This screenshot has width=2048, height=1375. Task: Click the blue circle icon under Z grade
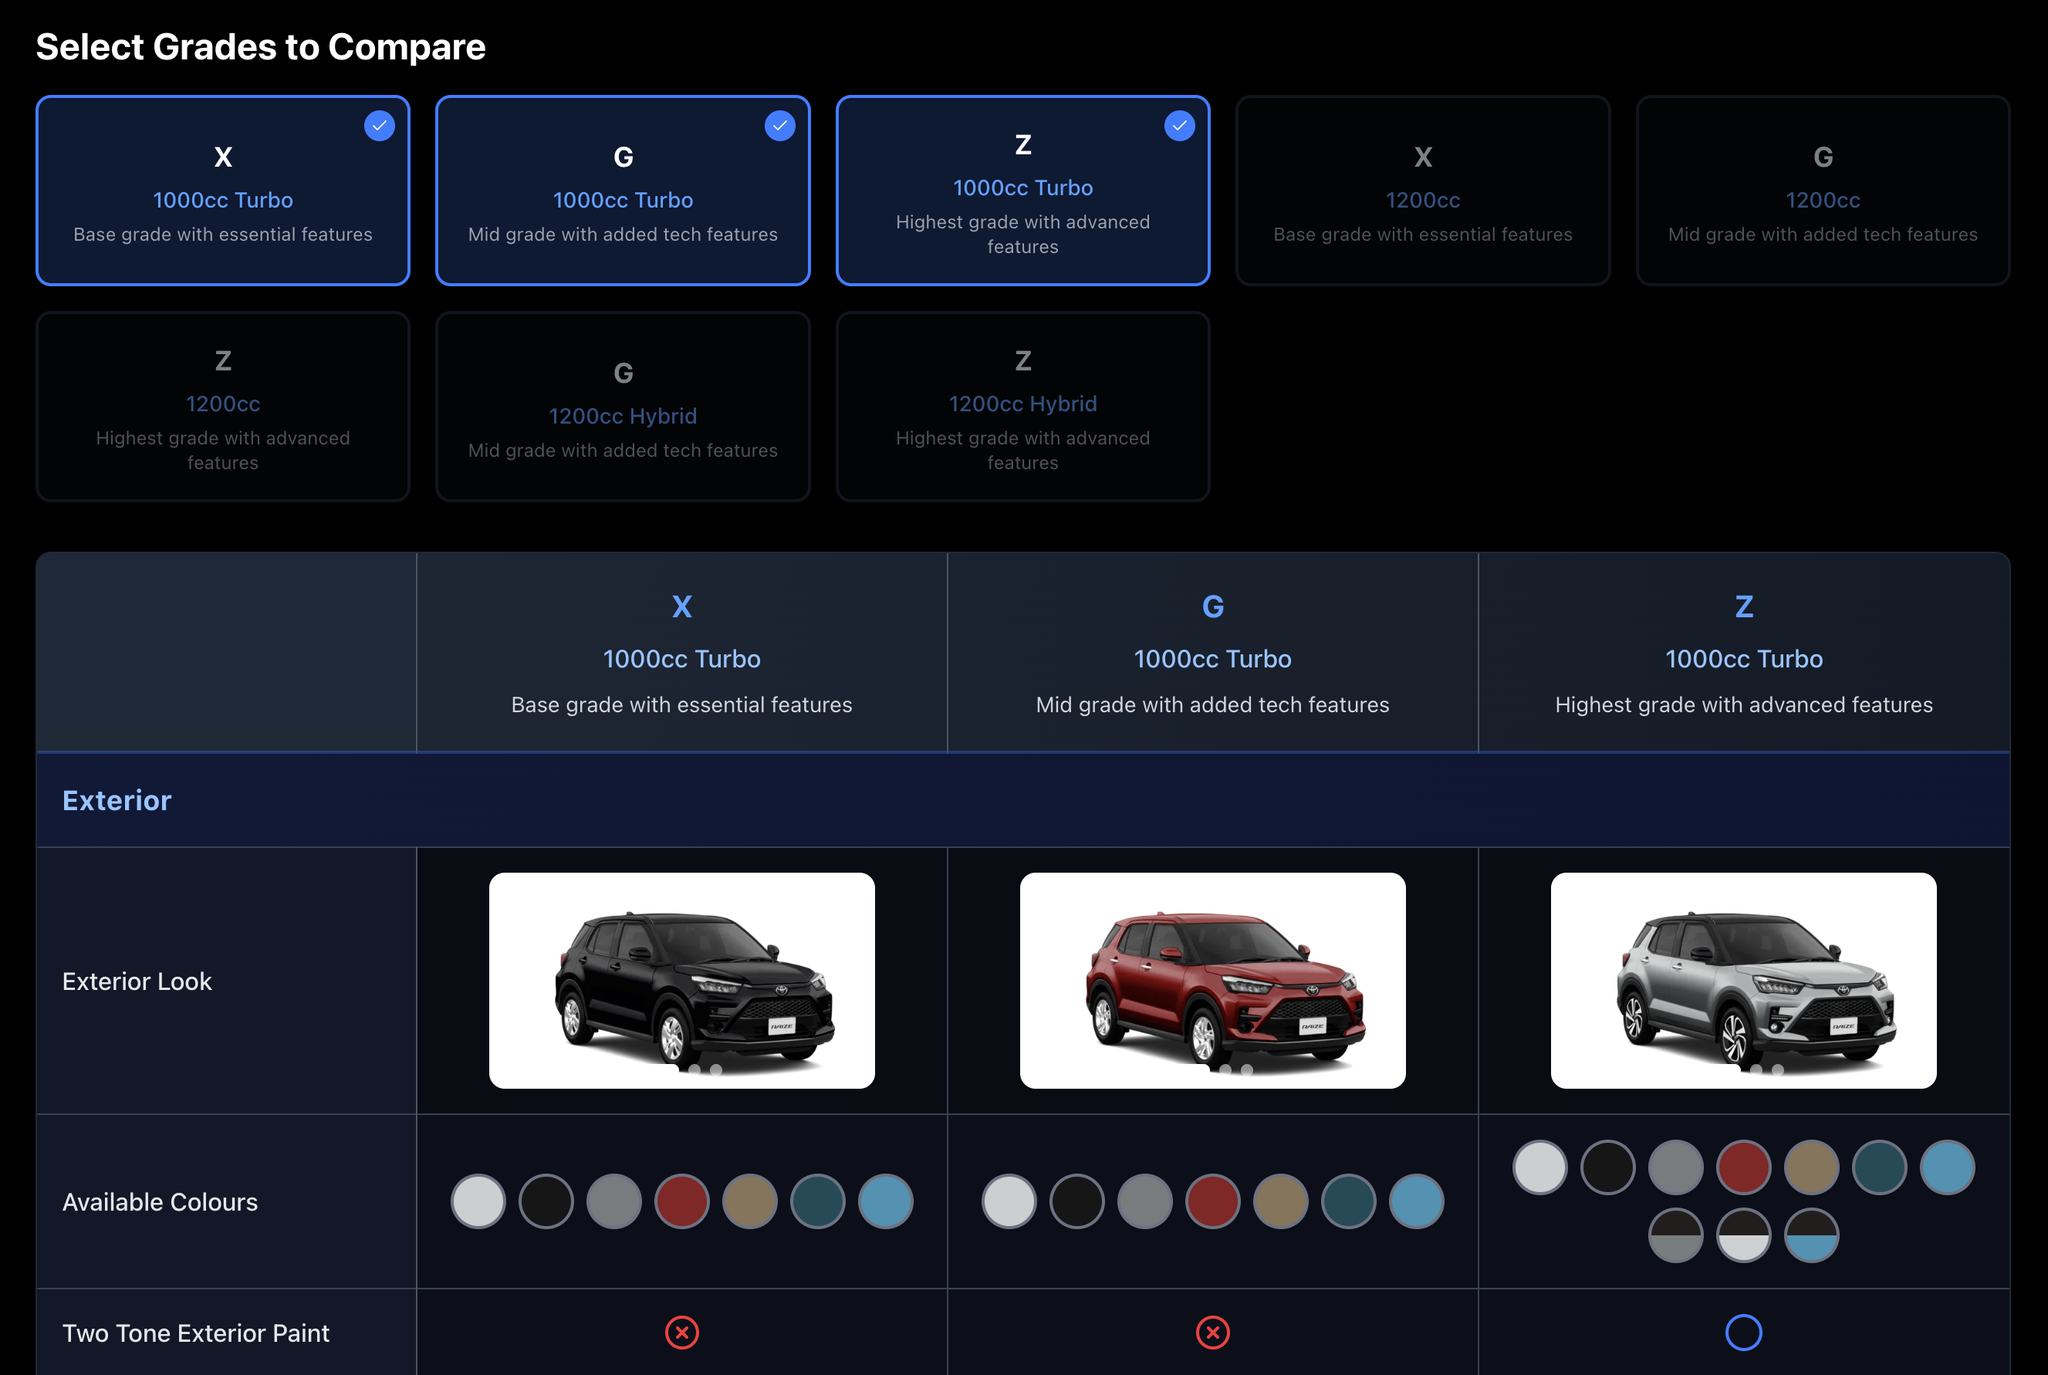click(x=1744, y=1332)
